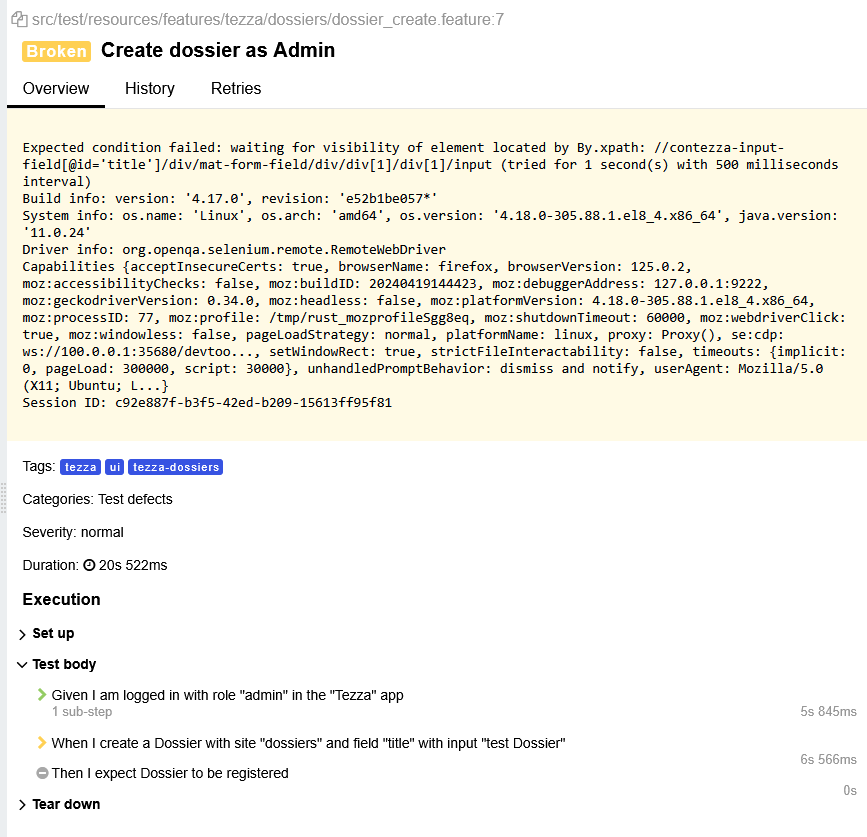Click 'Categories: Test defects' text
The width and height of the screenshot is (867, 837).
[x=97, y=499]
